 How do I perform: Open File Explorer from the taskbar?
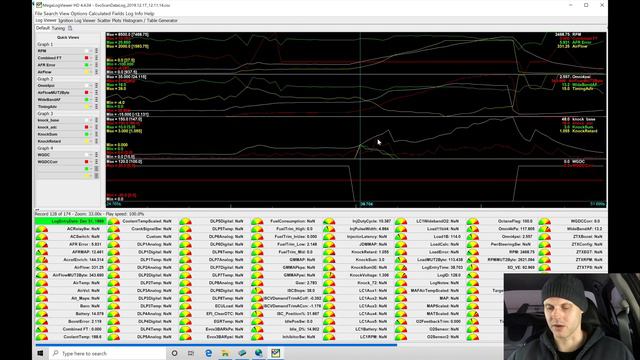(225, 353)
